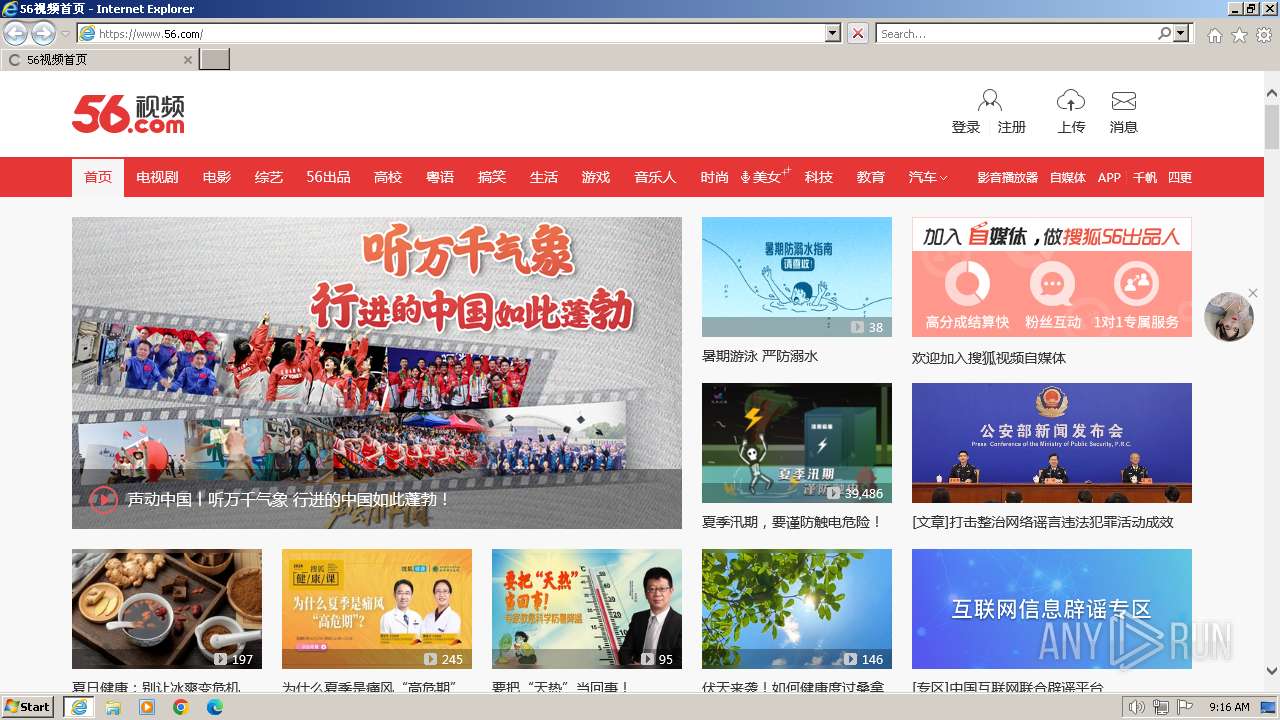Open the 科技 nav item
This screenshot has width=1280, height=720.
click(x=819, y=177)
